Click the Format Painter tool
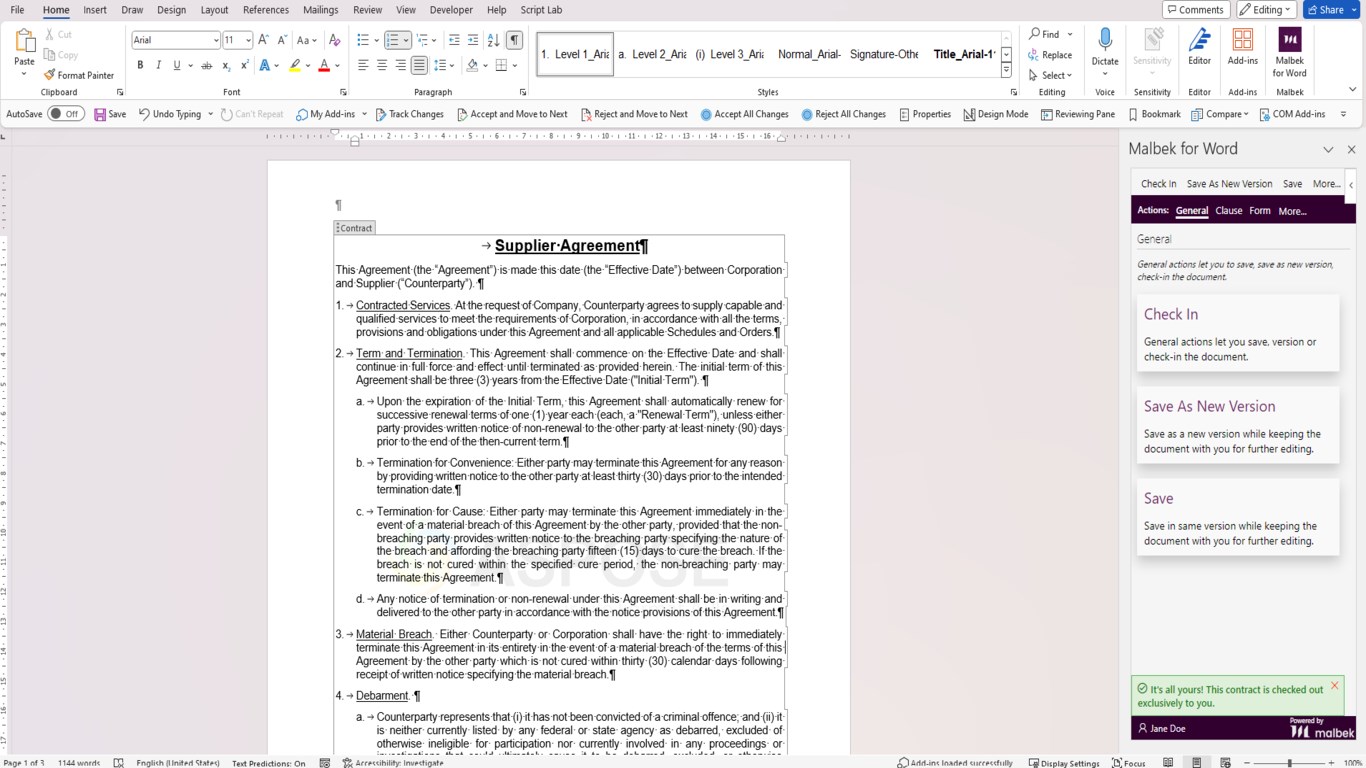1366x768 pixels. click(x=79, y=75)
